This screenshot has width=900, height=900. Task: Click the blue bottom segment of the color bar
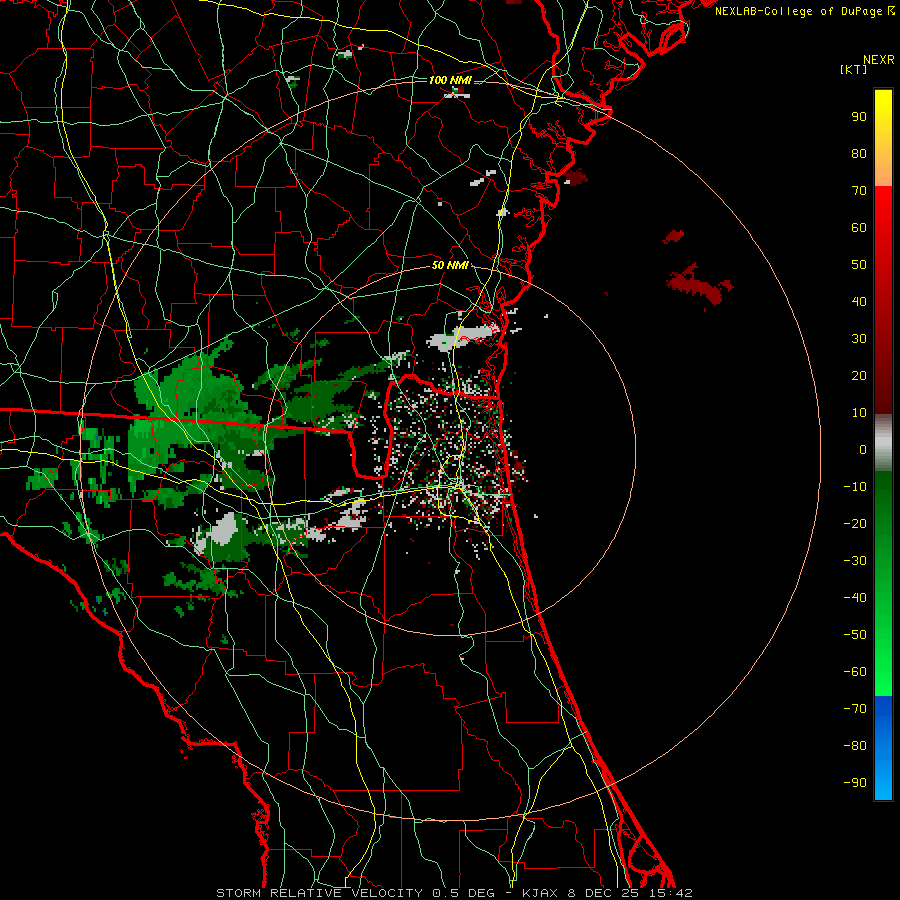click(883, 748)
